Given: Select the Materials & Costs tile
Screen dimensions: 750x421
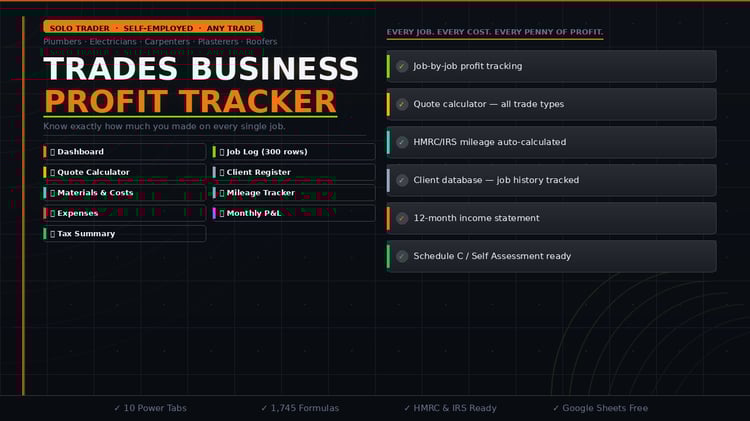Looking at the screenshot, I should (x=124, y=193).
